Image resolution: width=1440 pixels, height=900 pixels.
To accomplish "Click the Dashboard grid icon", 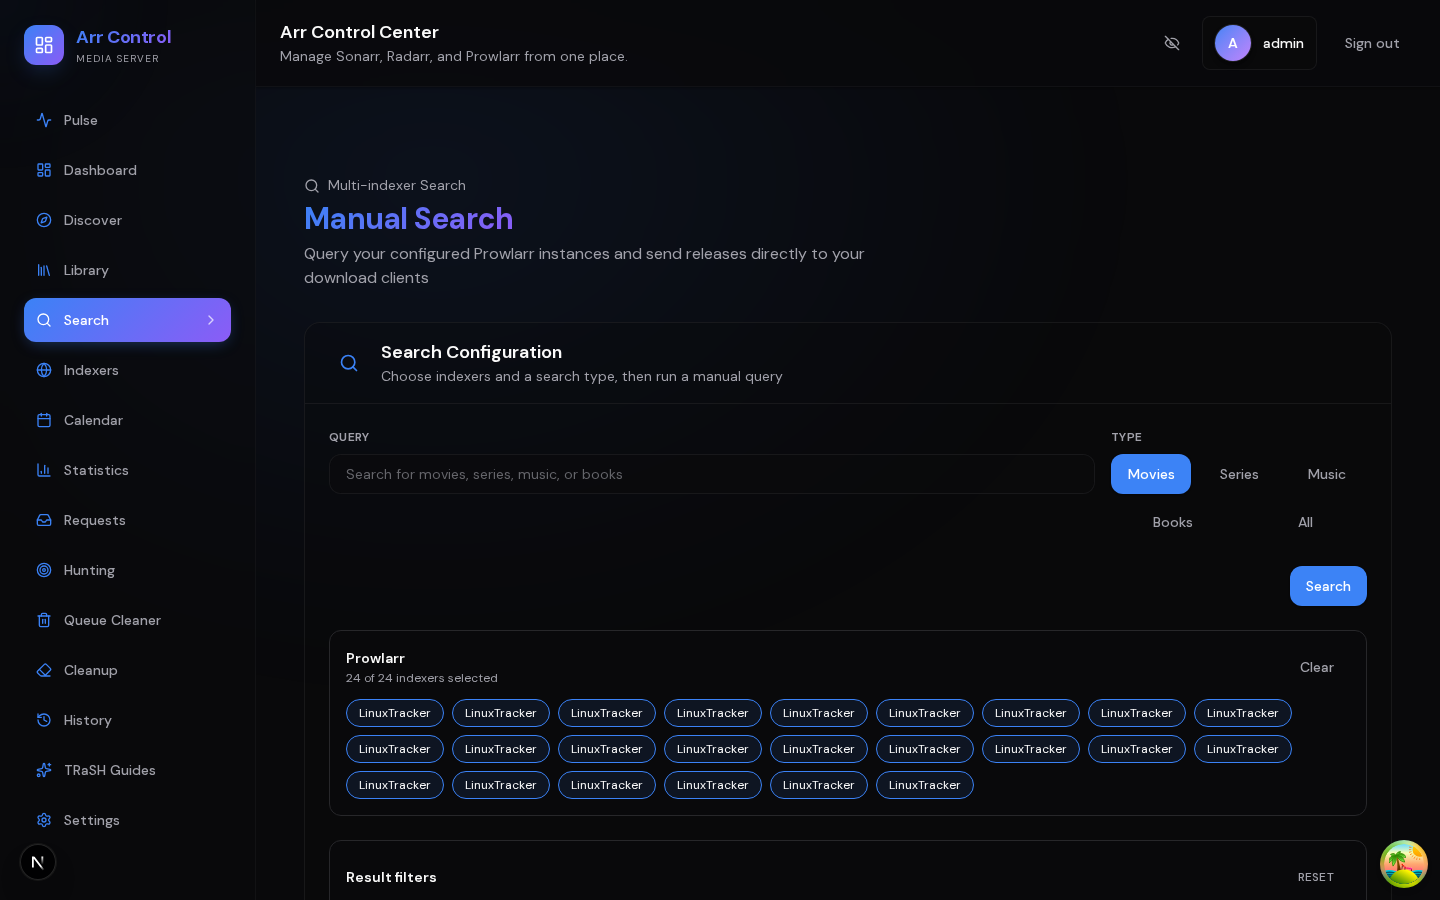I will 44,170.
